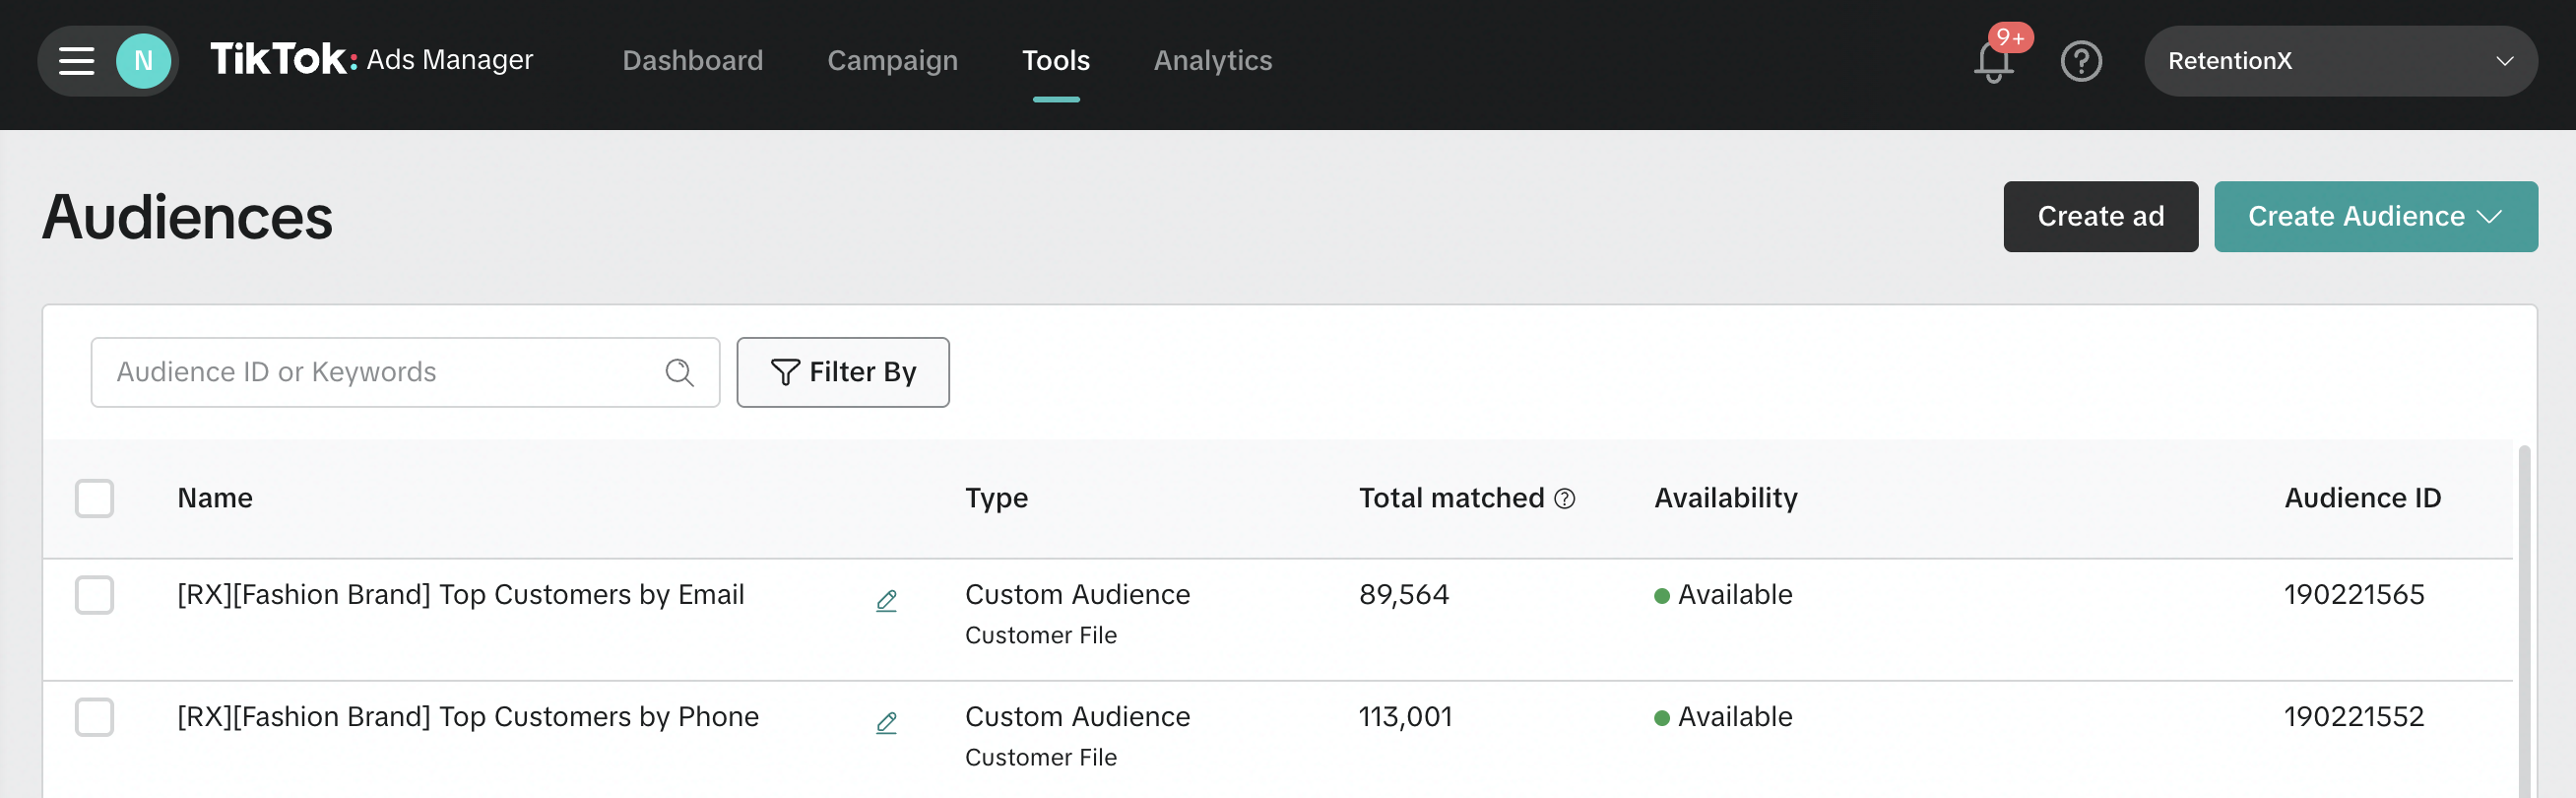Open the hamburger navigation menu
This screenshot has height=798, width=2576.
(76, 61)
